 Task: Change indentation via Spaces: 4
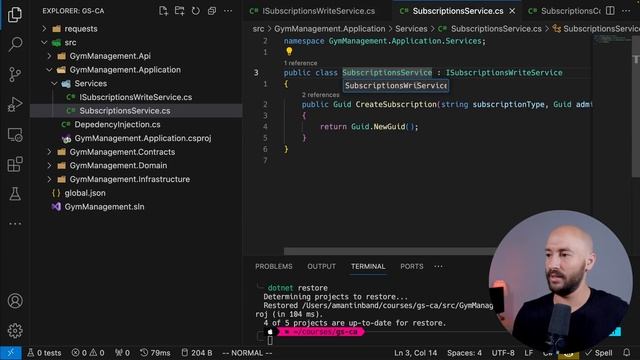click(x=464, y=353)
